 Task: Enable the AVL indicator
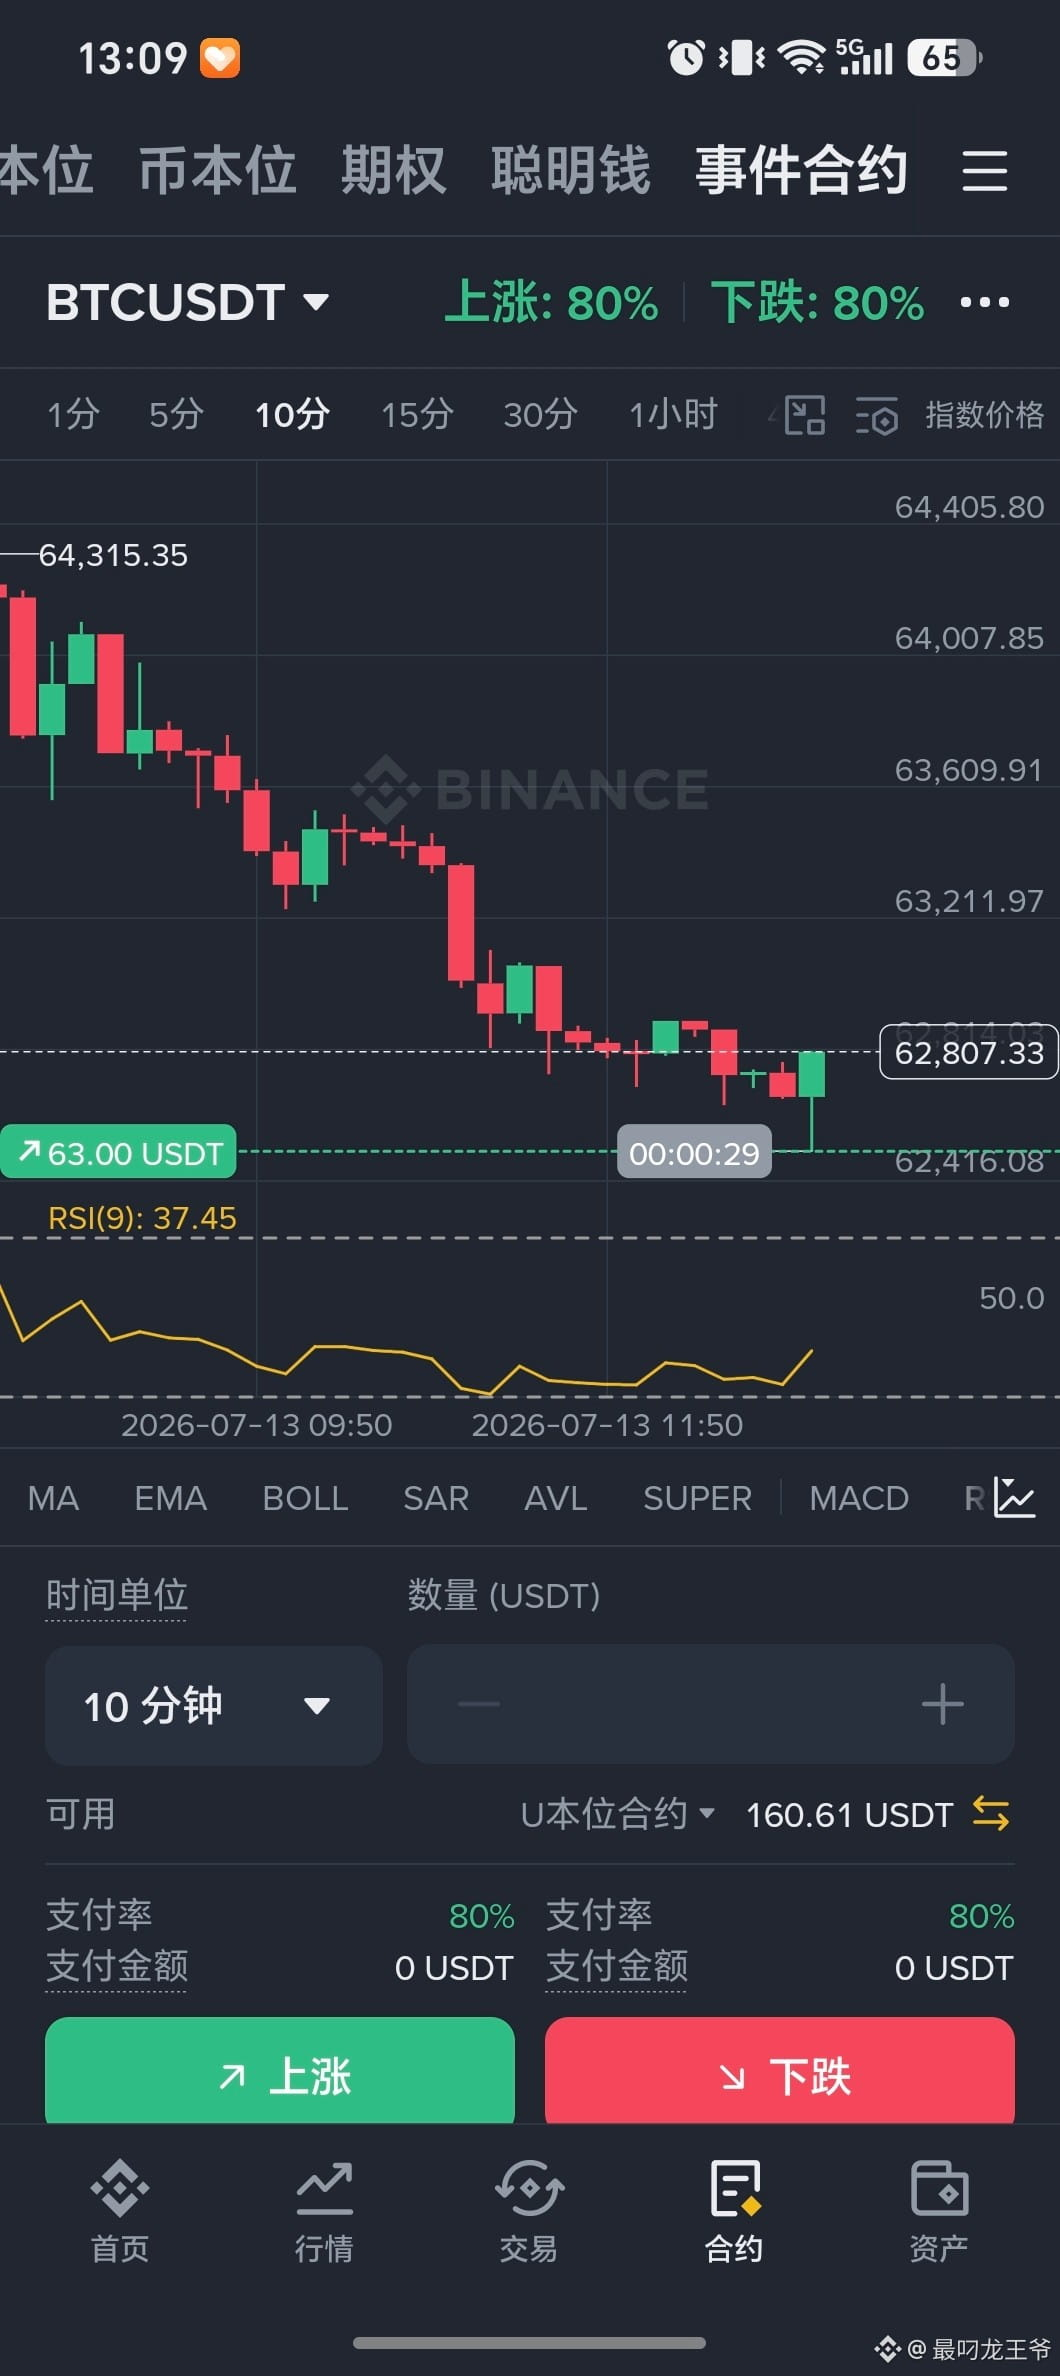pos(556,1498)
